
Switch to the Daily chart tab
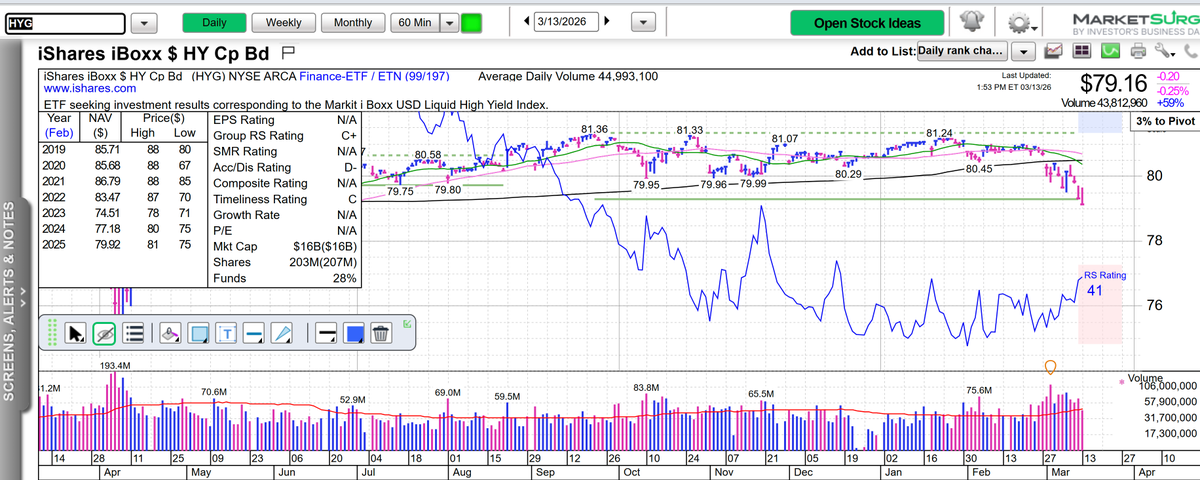[x=214, y=22]
